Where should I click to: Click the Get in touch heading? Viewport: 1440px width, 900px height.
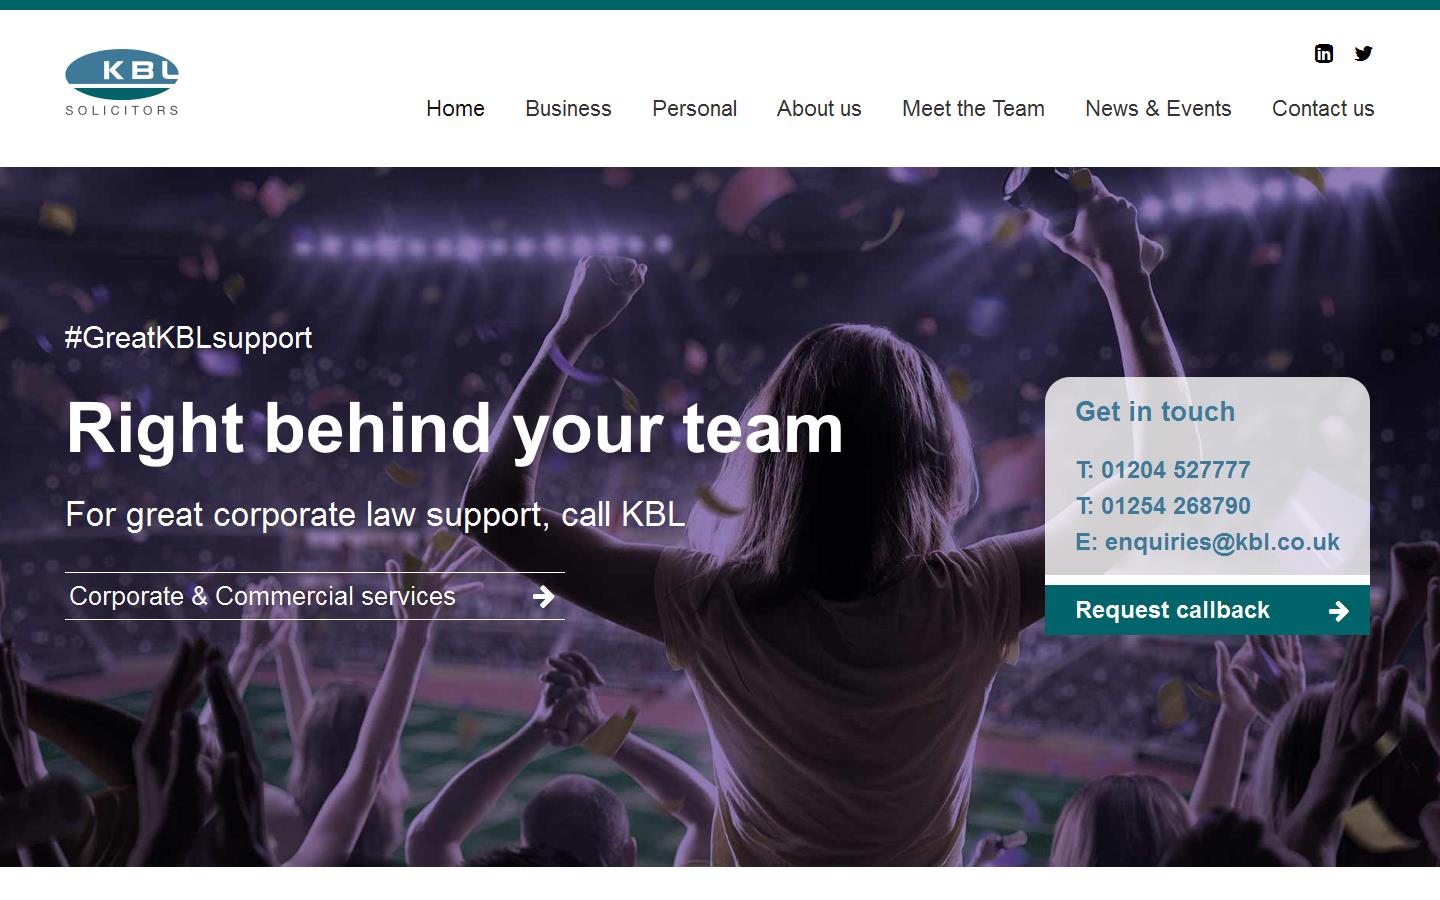click(1155, 412)
